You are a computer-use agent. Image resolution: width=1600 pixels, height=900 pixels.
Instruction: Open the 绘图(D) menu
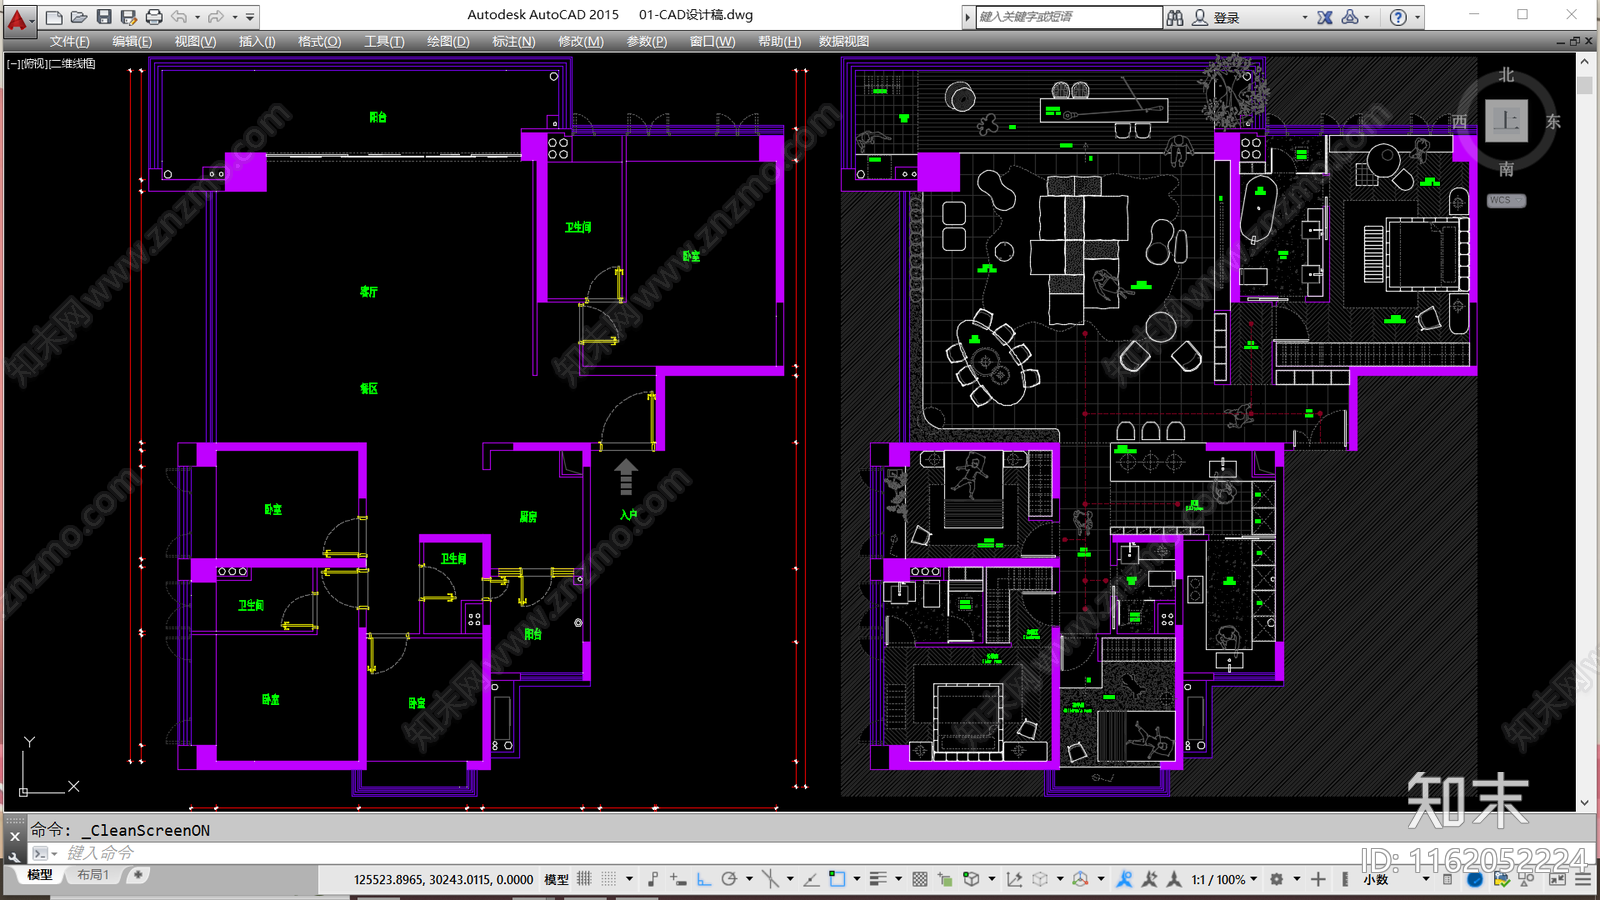click(x=448, y=41)
